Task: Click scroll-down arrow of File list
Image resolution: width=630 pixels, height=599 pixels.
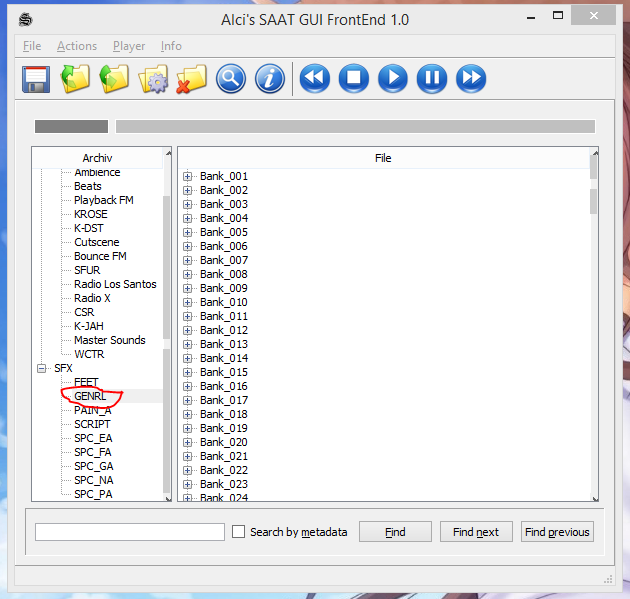Action: coord(595,499)
